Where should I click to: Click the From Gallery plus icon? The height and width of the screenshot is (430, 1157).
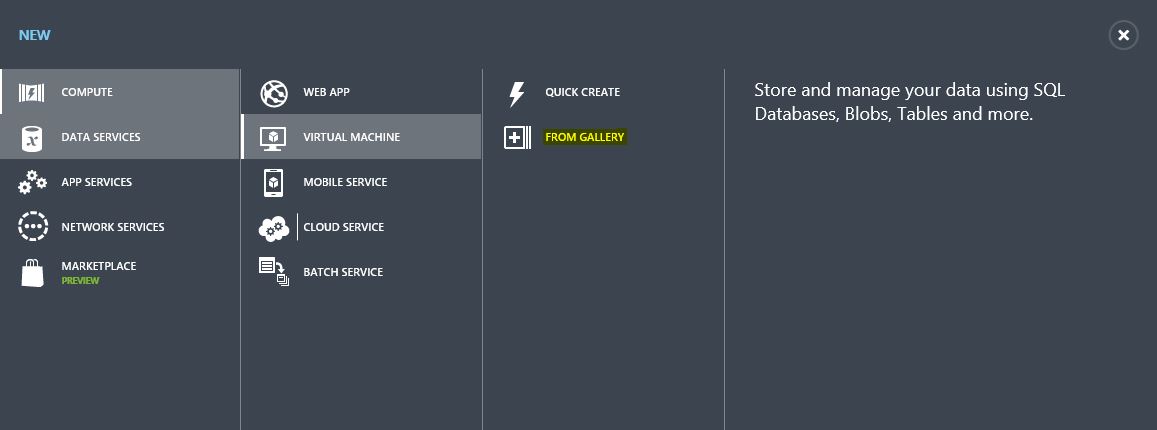[517, 137]
